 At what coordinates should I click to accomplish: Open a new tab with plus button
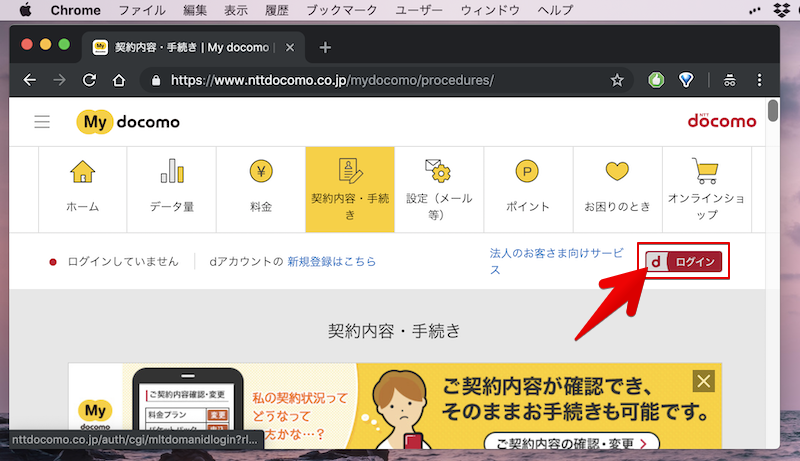[325, 47]
